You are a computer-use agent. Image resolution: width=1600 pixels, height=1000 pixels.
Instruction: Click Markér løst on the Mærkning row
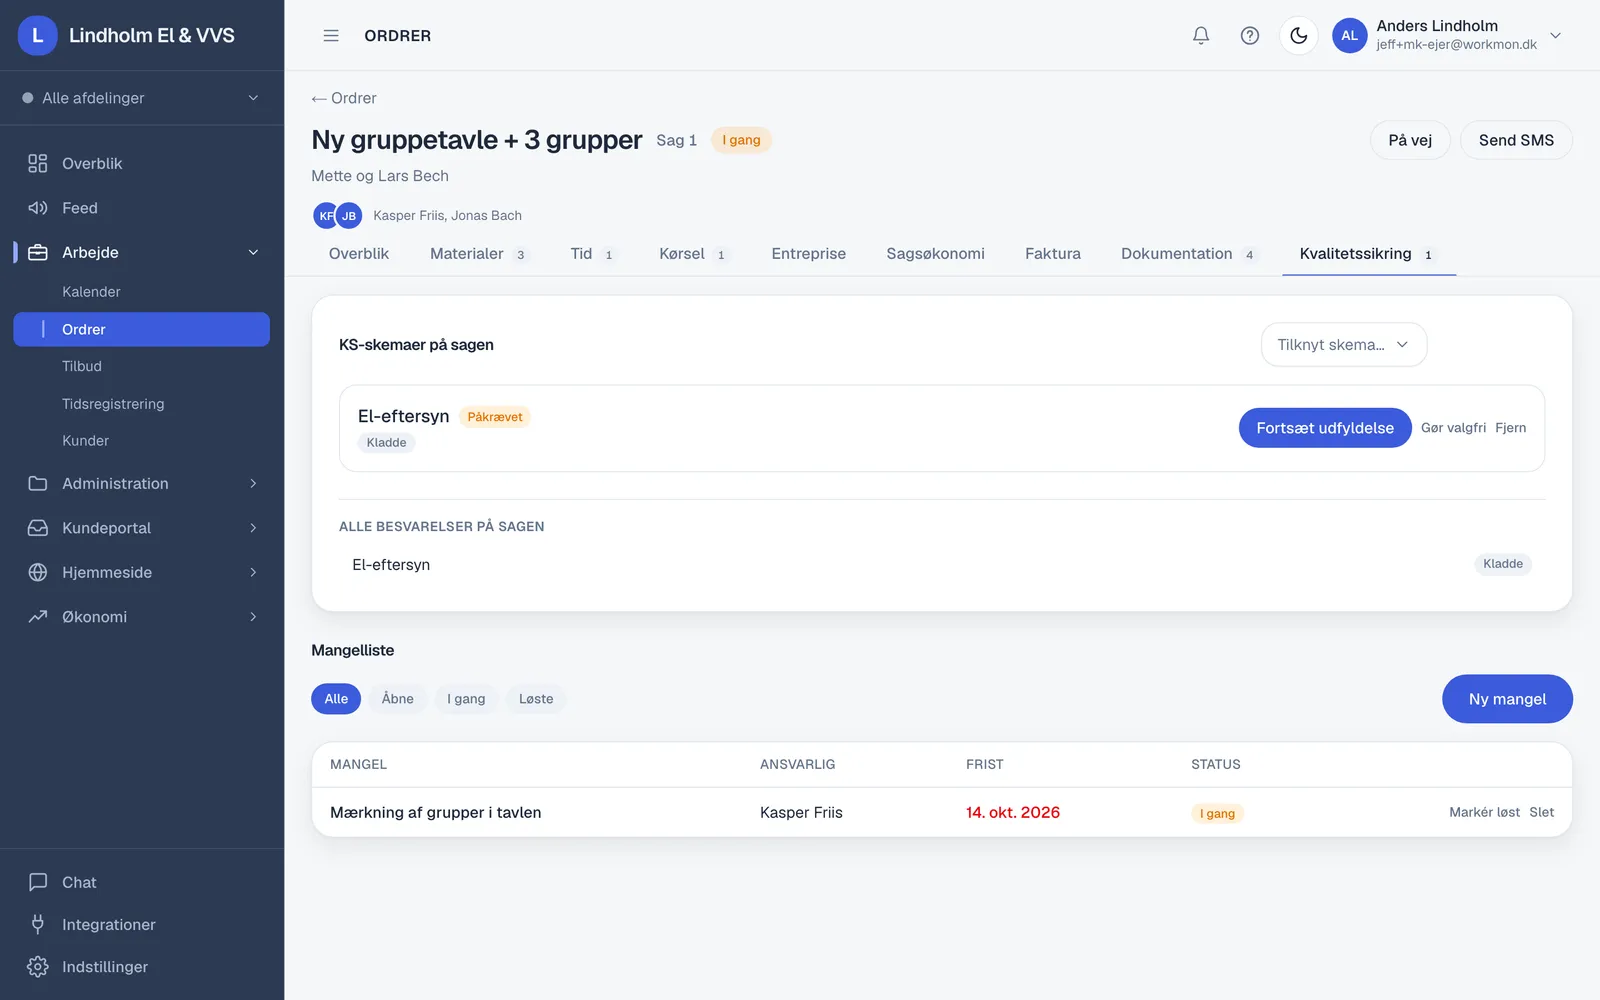(x=1484, y=812)
